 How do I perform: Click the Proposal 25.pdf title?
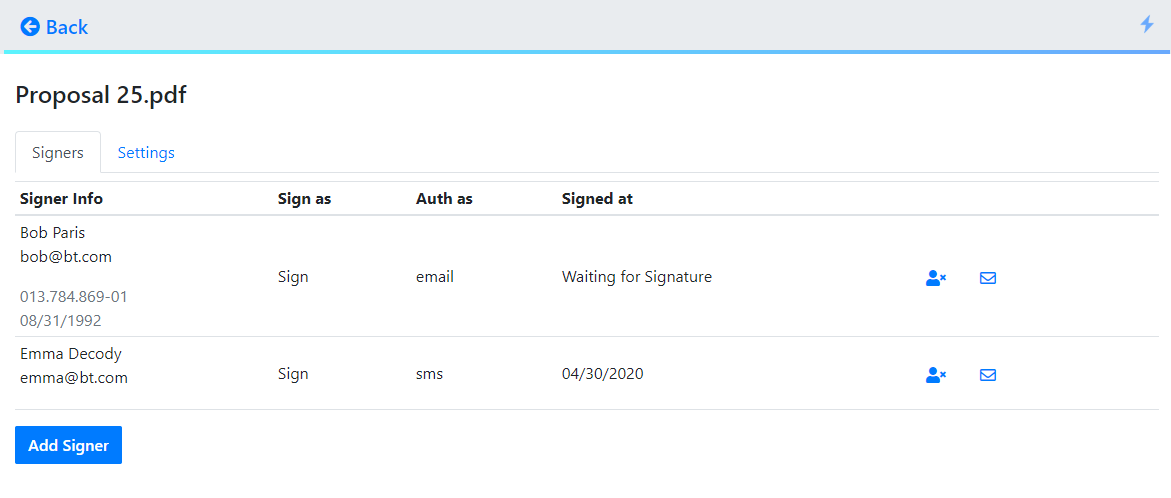pos(101,95)
